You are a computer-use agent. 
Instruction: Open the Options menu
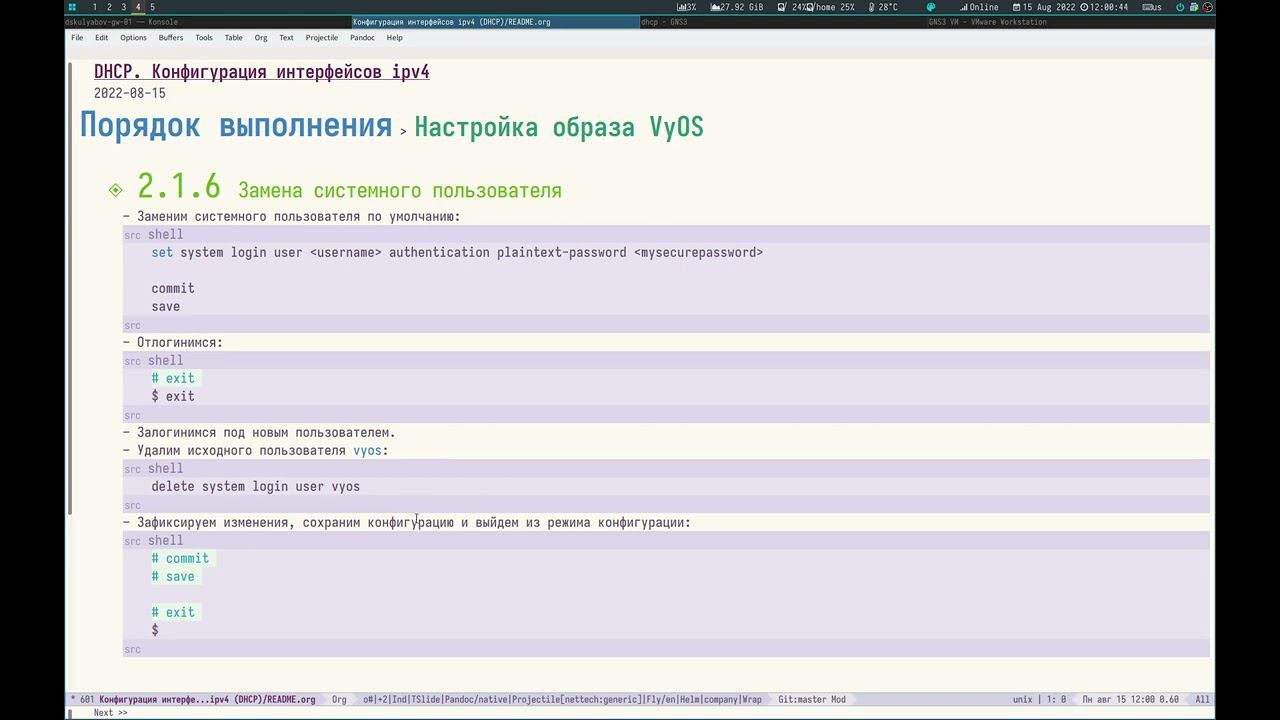click(x=133, y=38)
